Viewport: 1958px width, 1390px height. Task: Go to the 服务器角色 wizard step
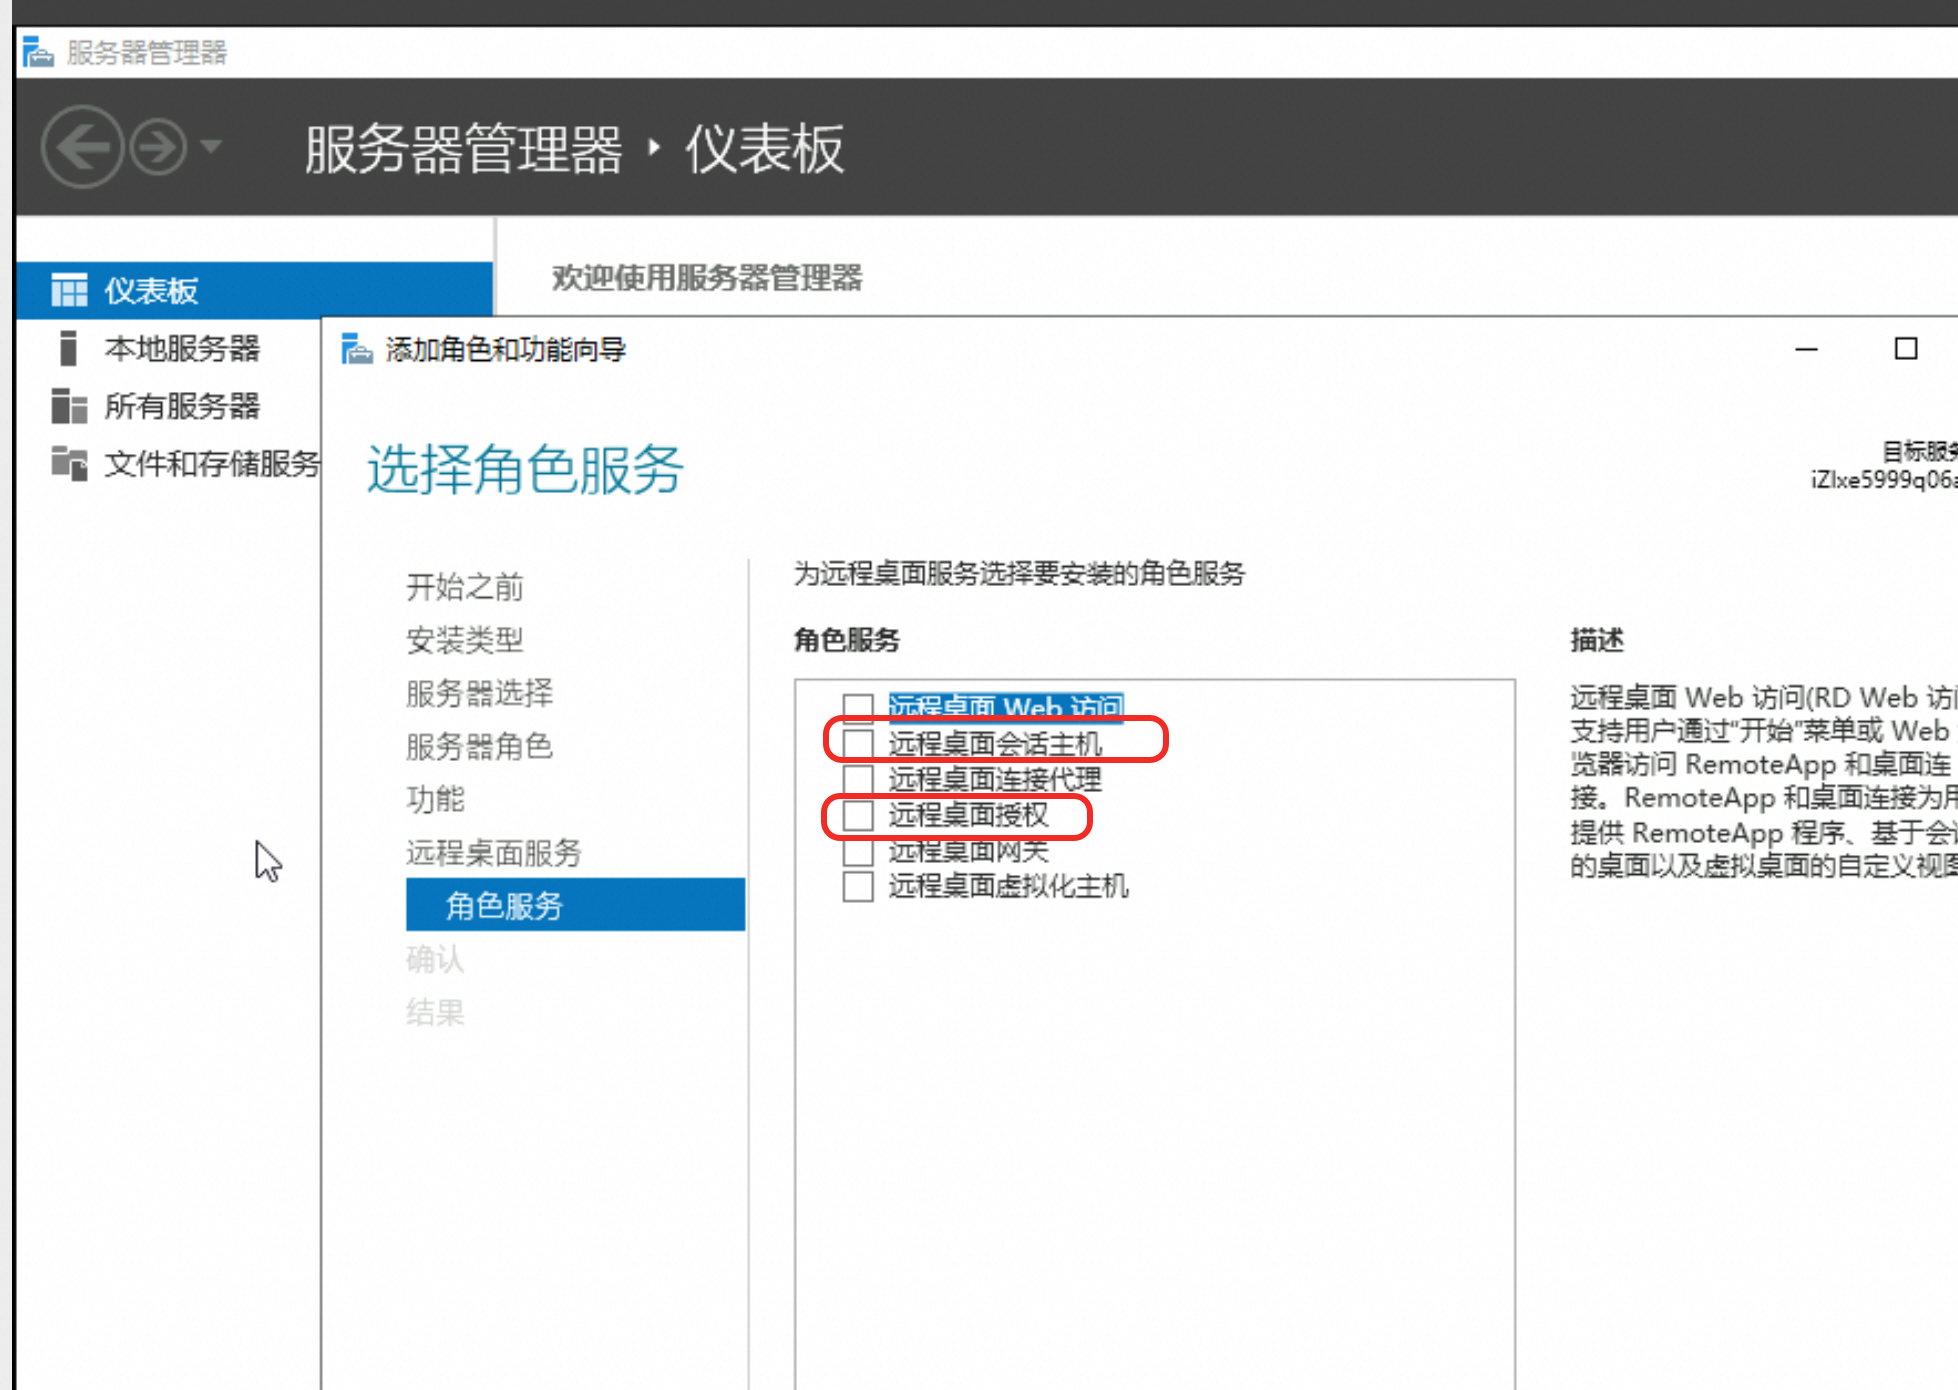pyautogui.click(x=479, y=746)
